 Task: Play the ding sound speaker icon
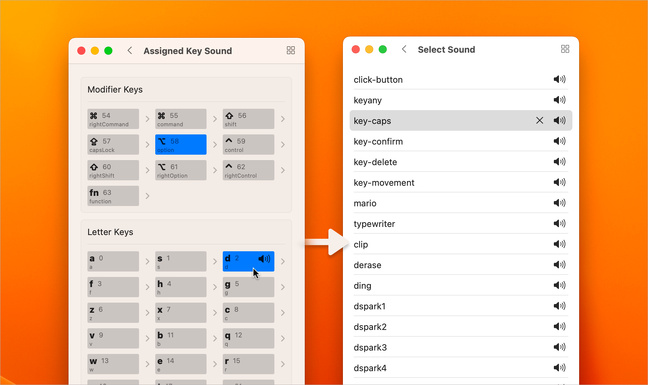(x=560, y=285)
